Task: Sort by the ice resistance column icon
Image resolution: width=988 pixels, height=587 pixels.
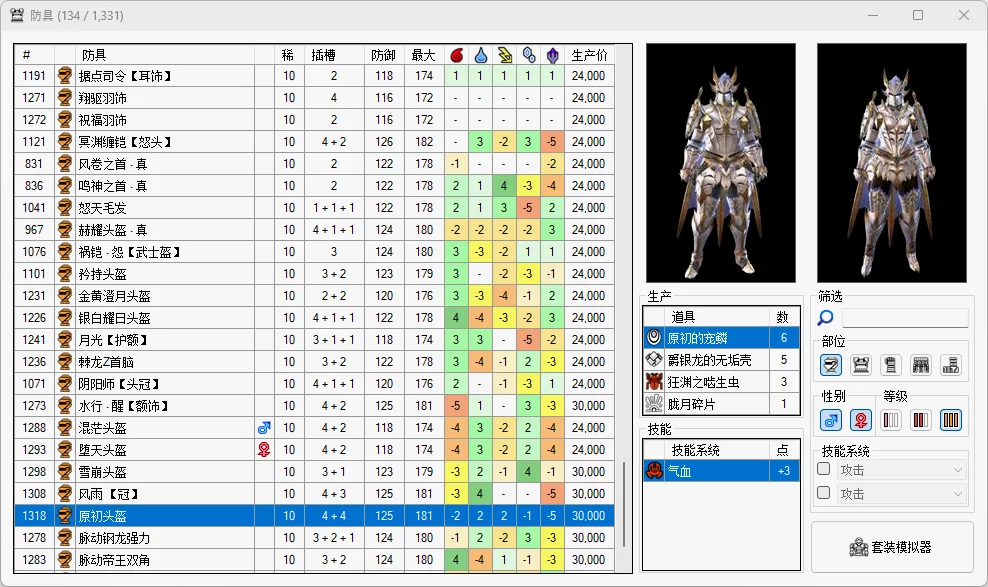Action: [x=528, y=55]
